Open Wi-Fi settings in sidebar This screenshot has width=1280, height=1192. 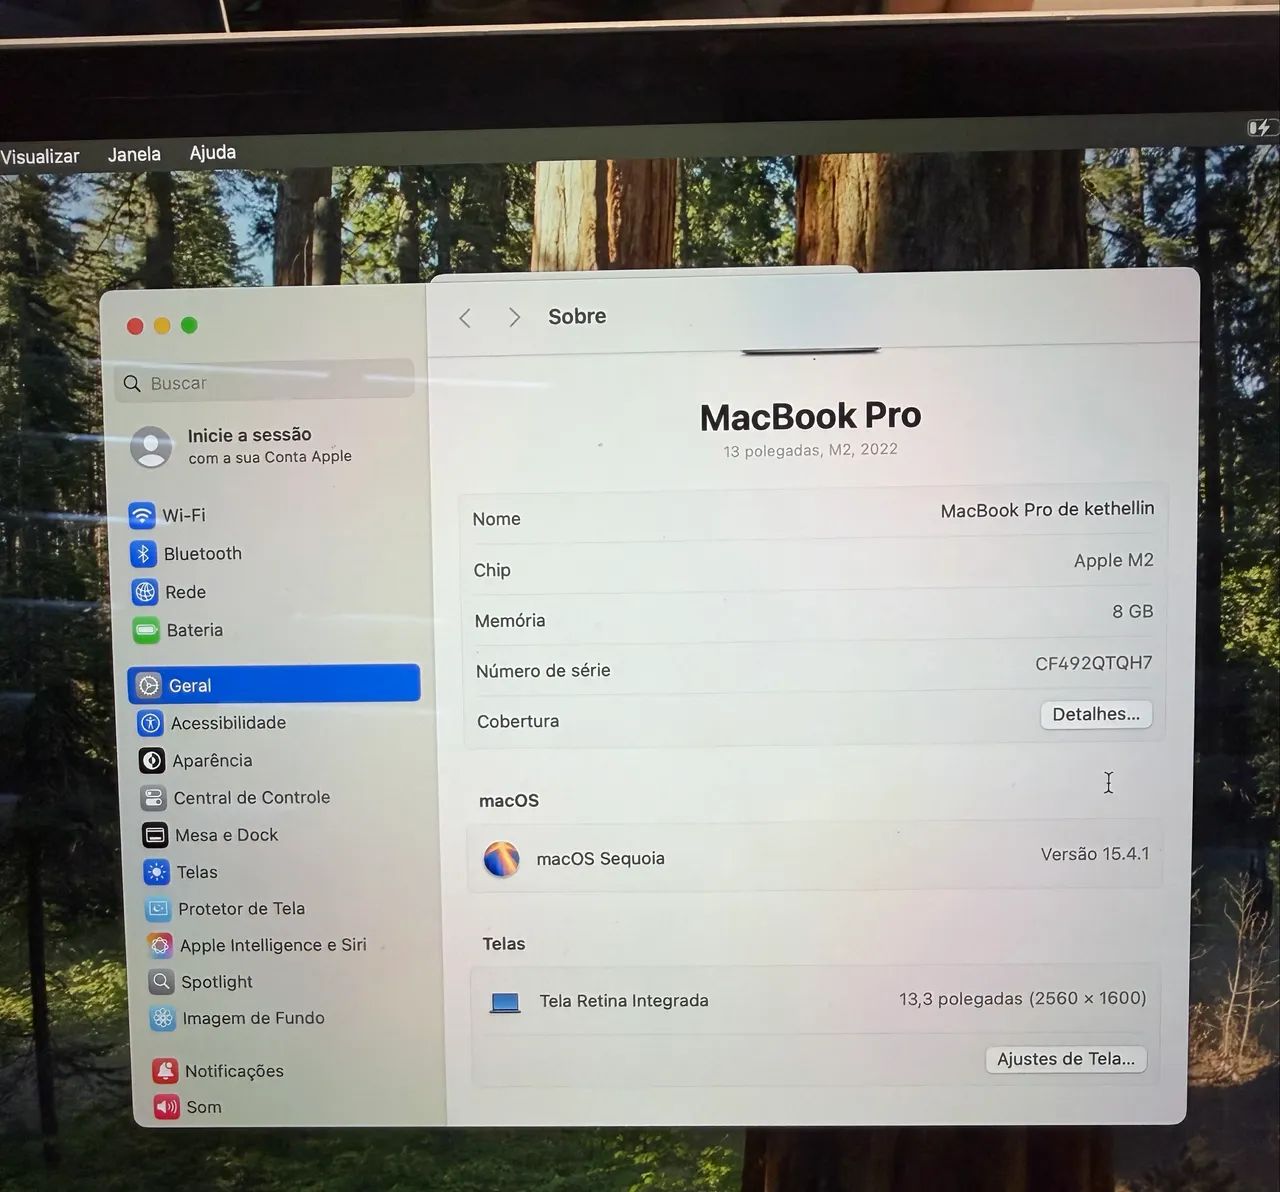click(x=167, y=515)
